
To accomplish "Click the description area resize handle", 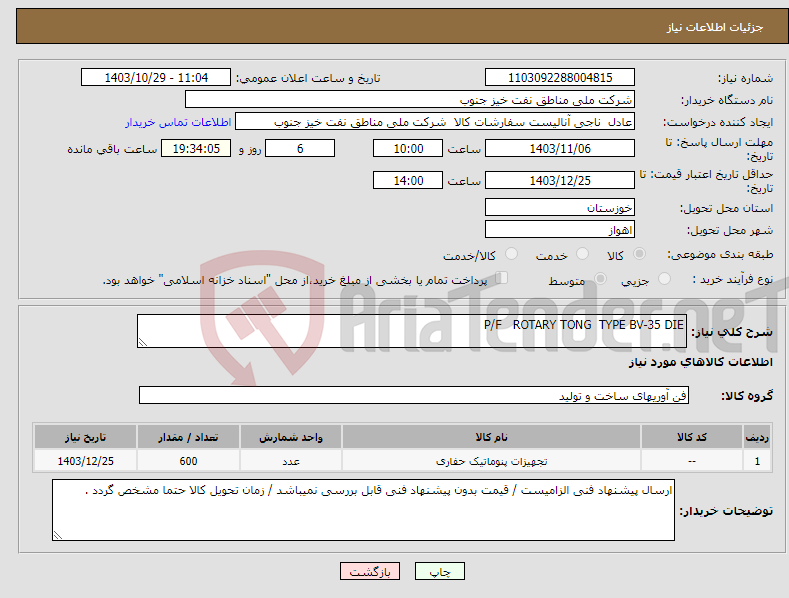I will (x=143, y=342).
